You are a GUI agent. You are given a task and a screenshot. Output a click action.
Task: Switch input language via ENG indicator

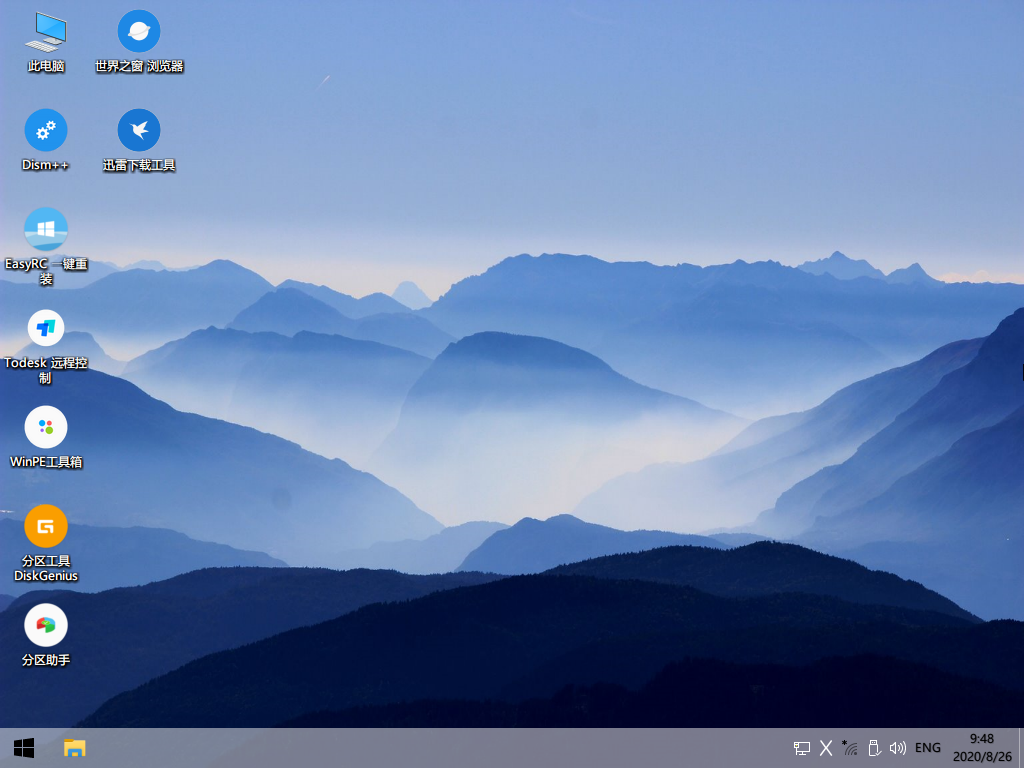928,748
